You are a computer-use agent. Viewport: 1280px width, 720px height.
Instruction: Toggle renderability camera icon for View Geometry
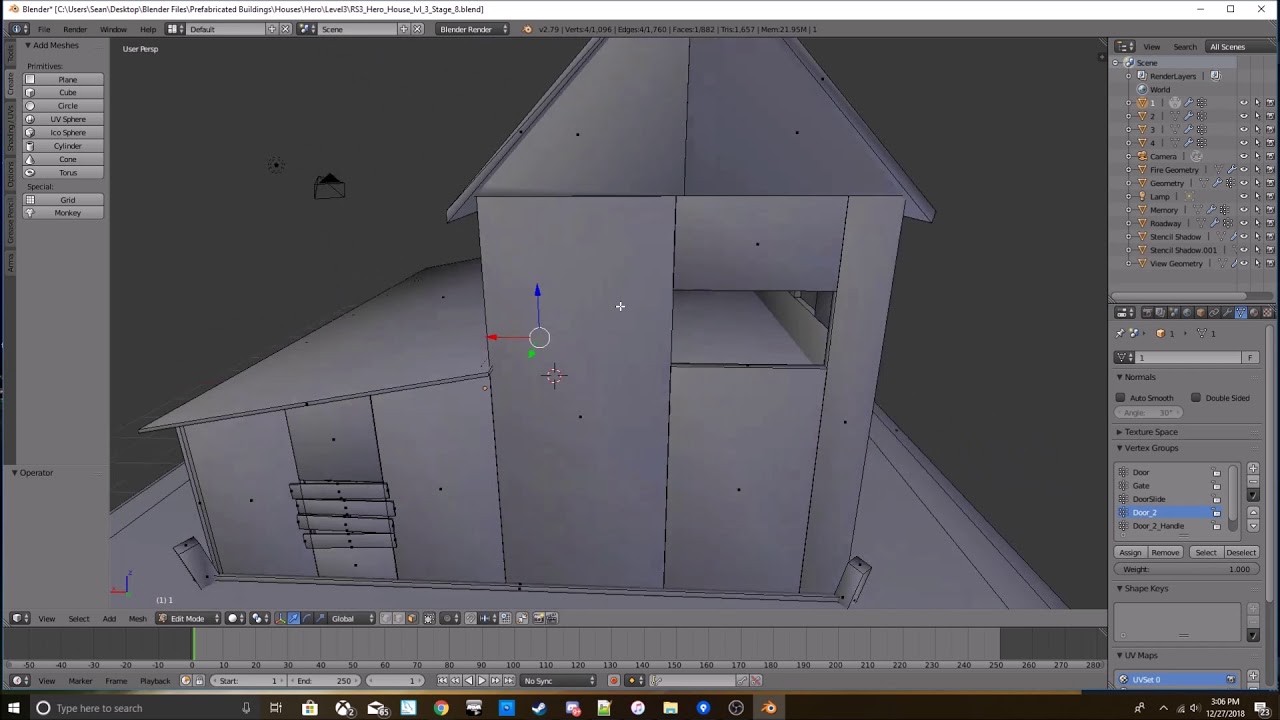[1270, 264]
